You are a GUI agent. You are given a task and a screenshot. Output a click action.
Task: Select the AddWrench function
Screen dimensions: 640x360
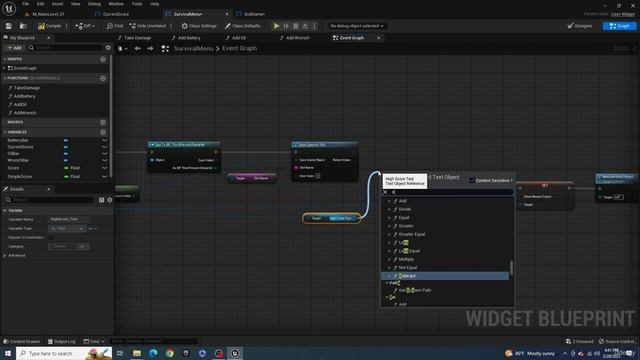click(x=25, y=113)
